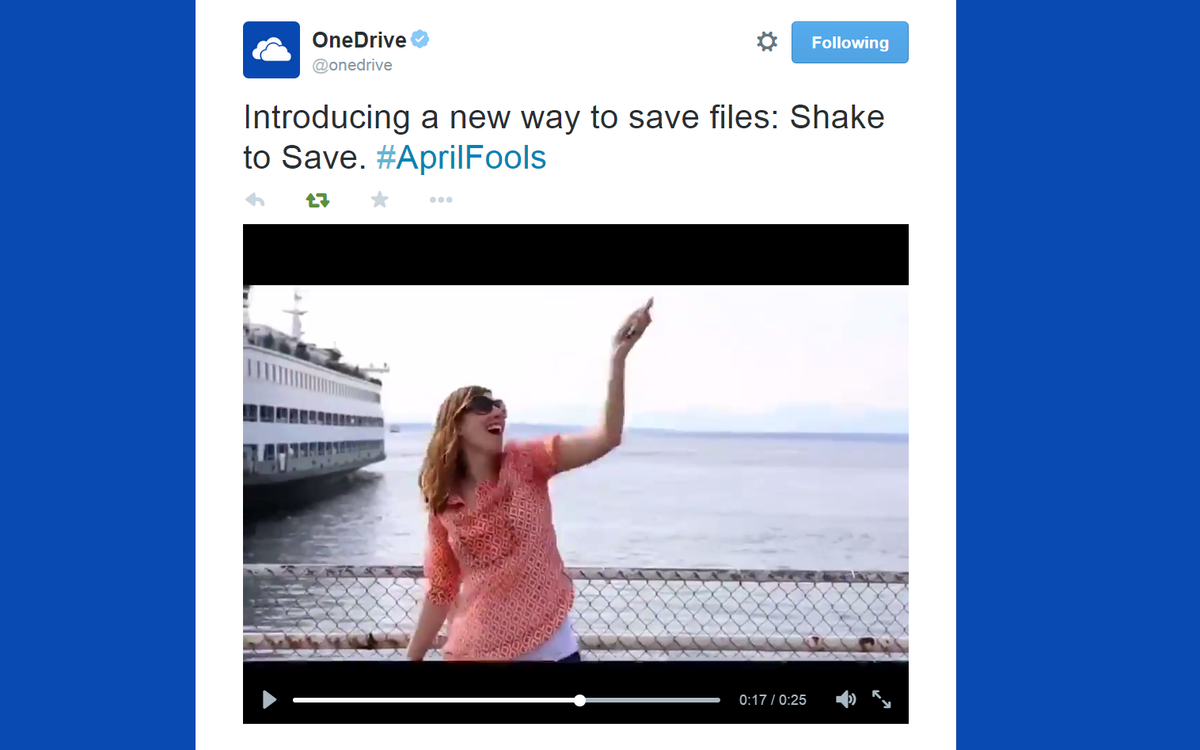1200x750 pixels.
Task: Click the @onedrive handle
Action: click(352, 64)
